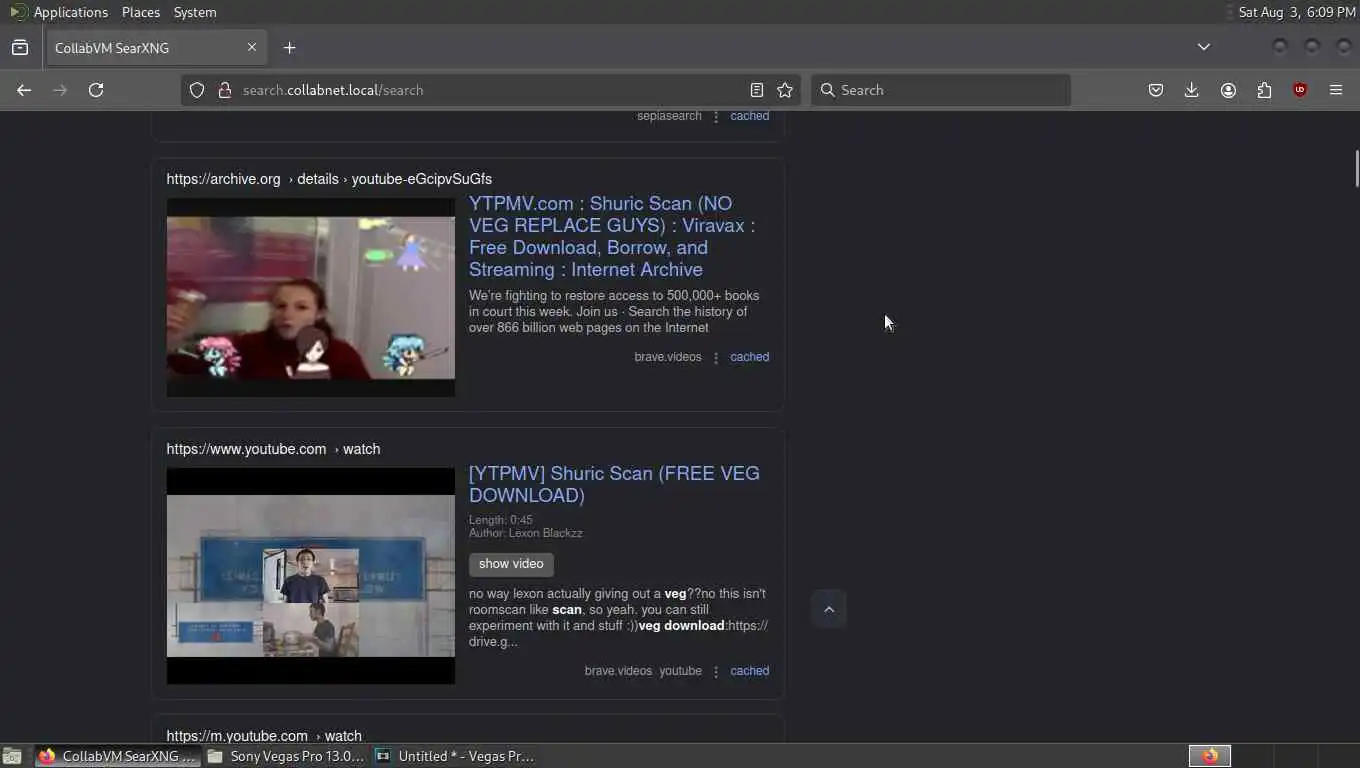This screenshot has height=768, width=1360.
Task: Click the archive.org video thumbnail
Action: (310, 297)
